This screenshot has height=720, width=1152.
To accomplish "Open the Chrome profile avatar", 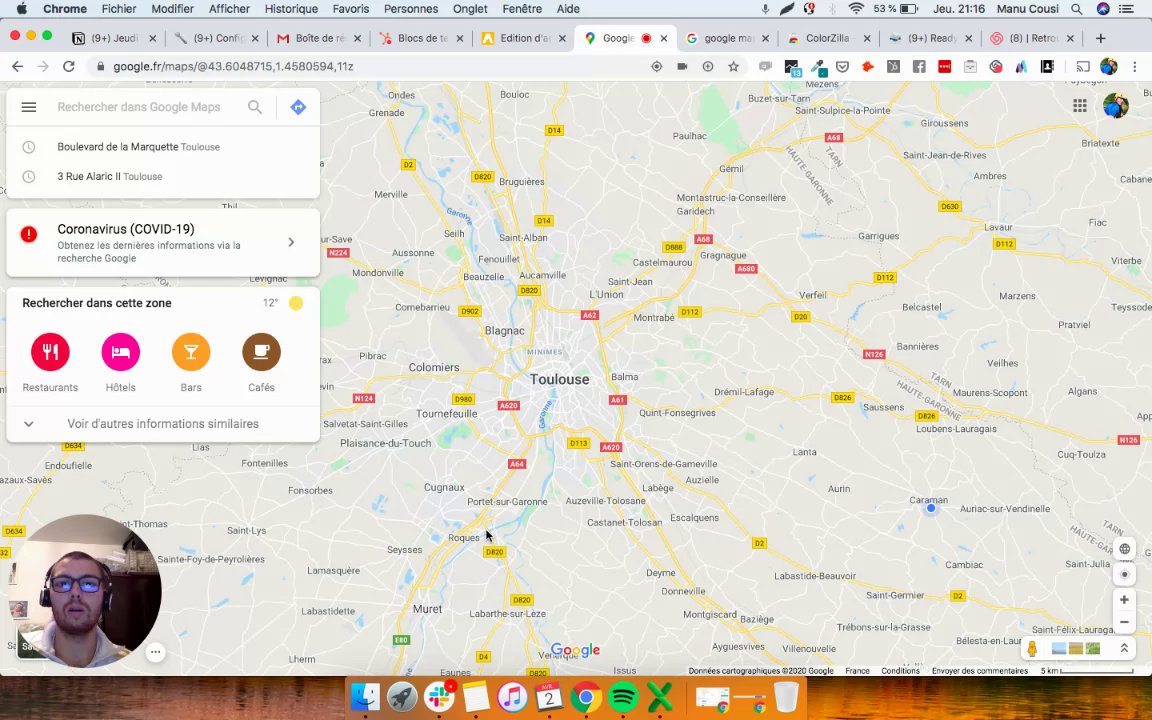I will click(1109, 66).
